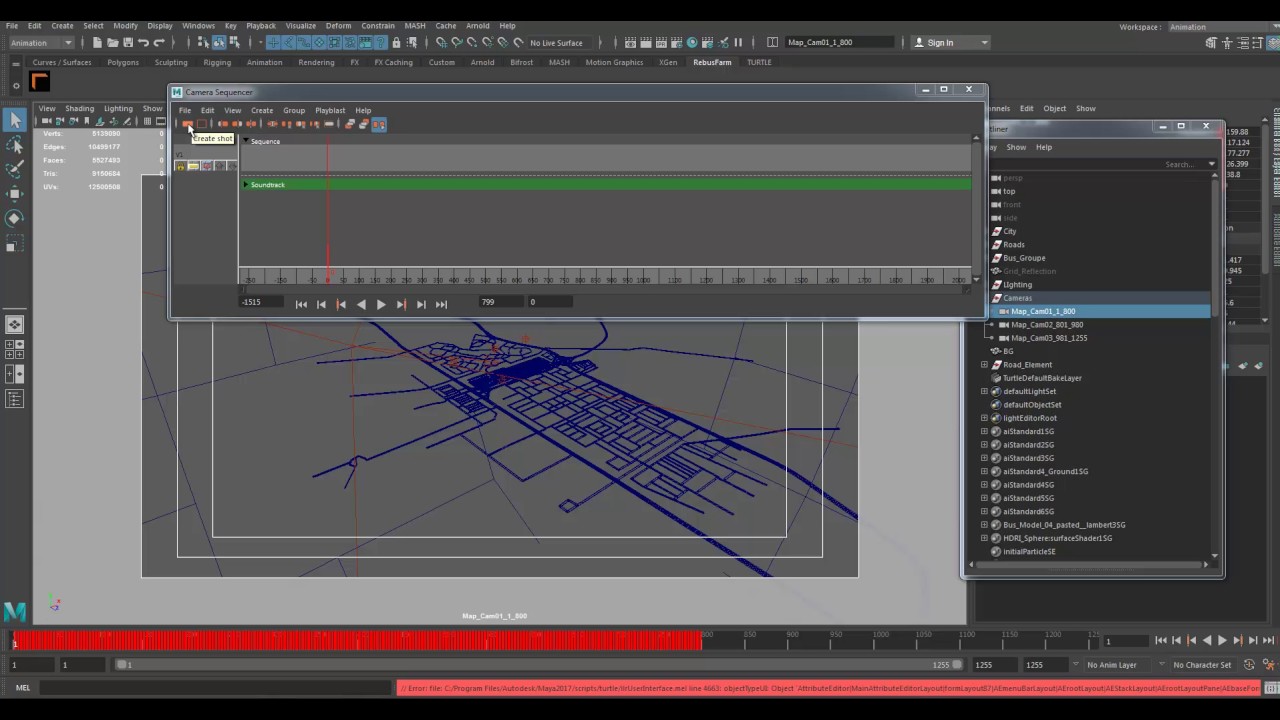Click Play backward in Camera Sequencer

pos(361,304)
